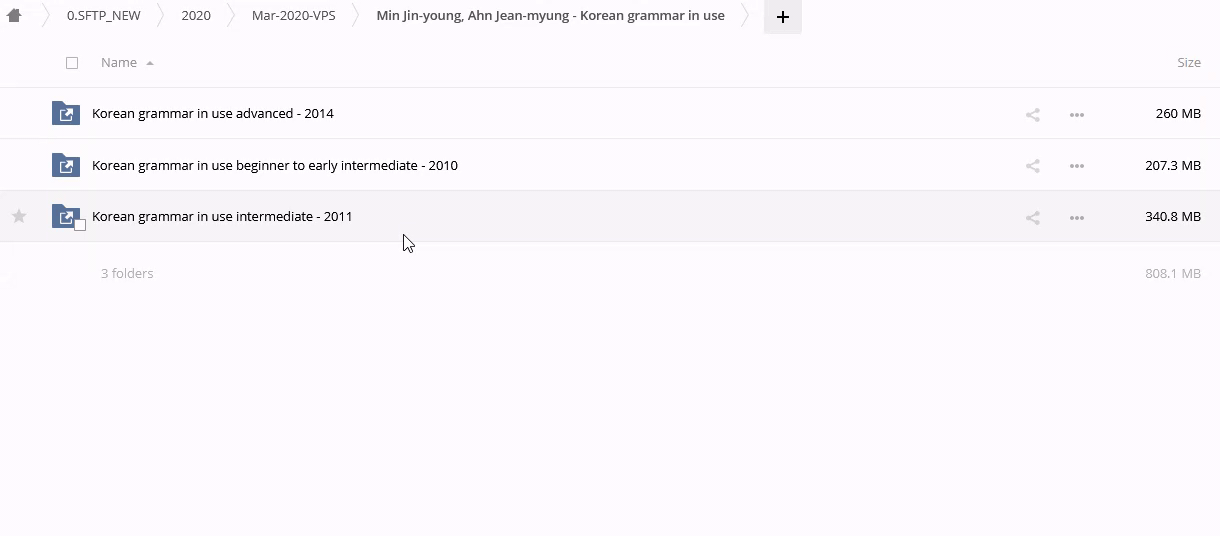Open current folder breadcrumb Korean grammar in use

pyautogui.click(x=550, y=16)
